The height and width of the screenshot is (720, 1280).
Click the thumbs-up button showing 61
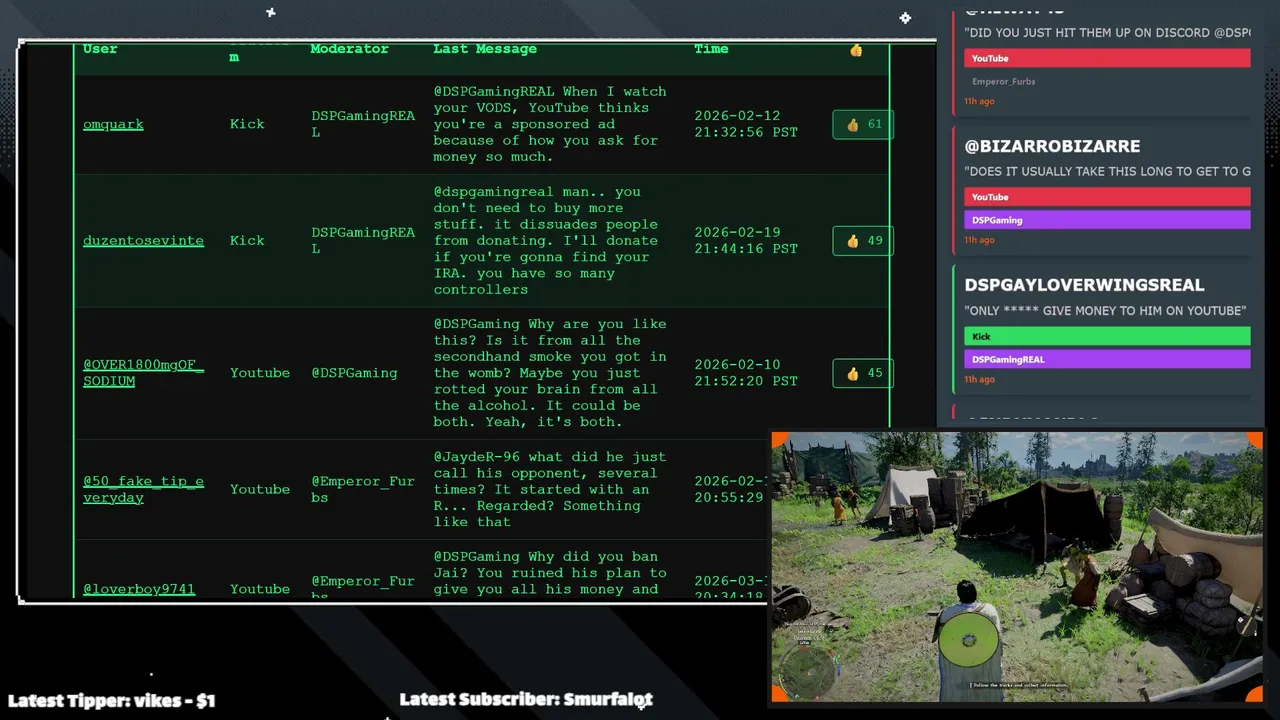pyautogui.click(x=863, y=124)
